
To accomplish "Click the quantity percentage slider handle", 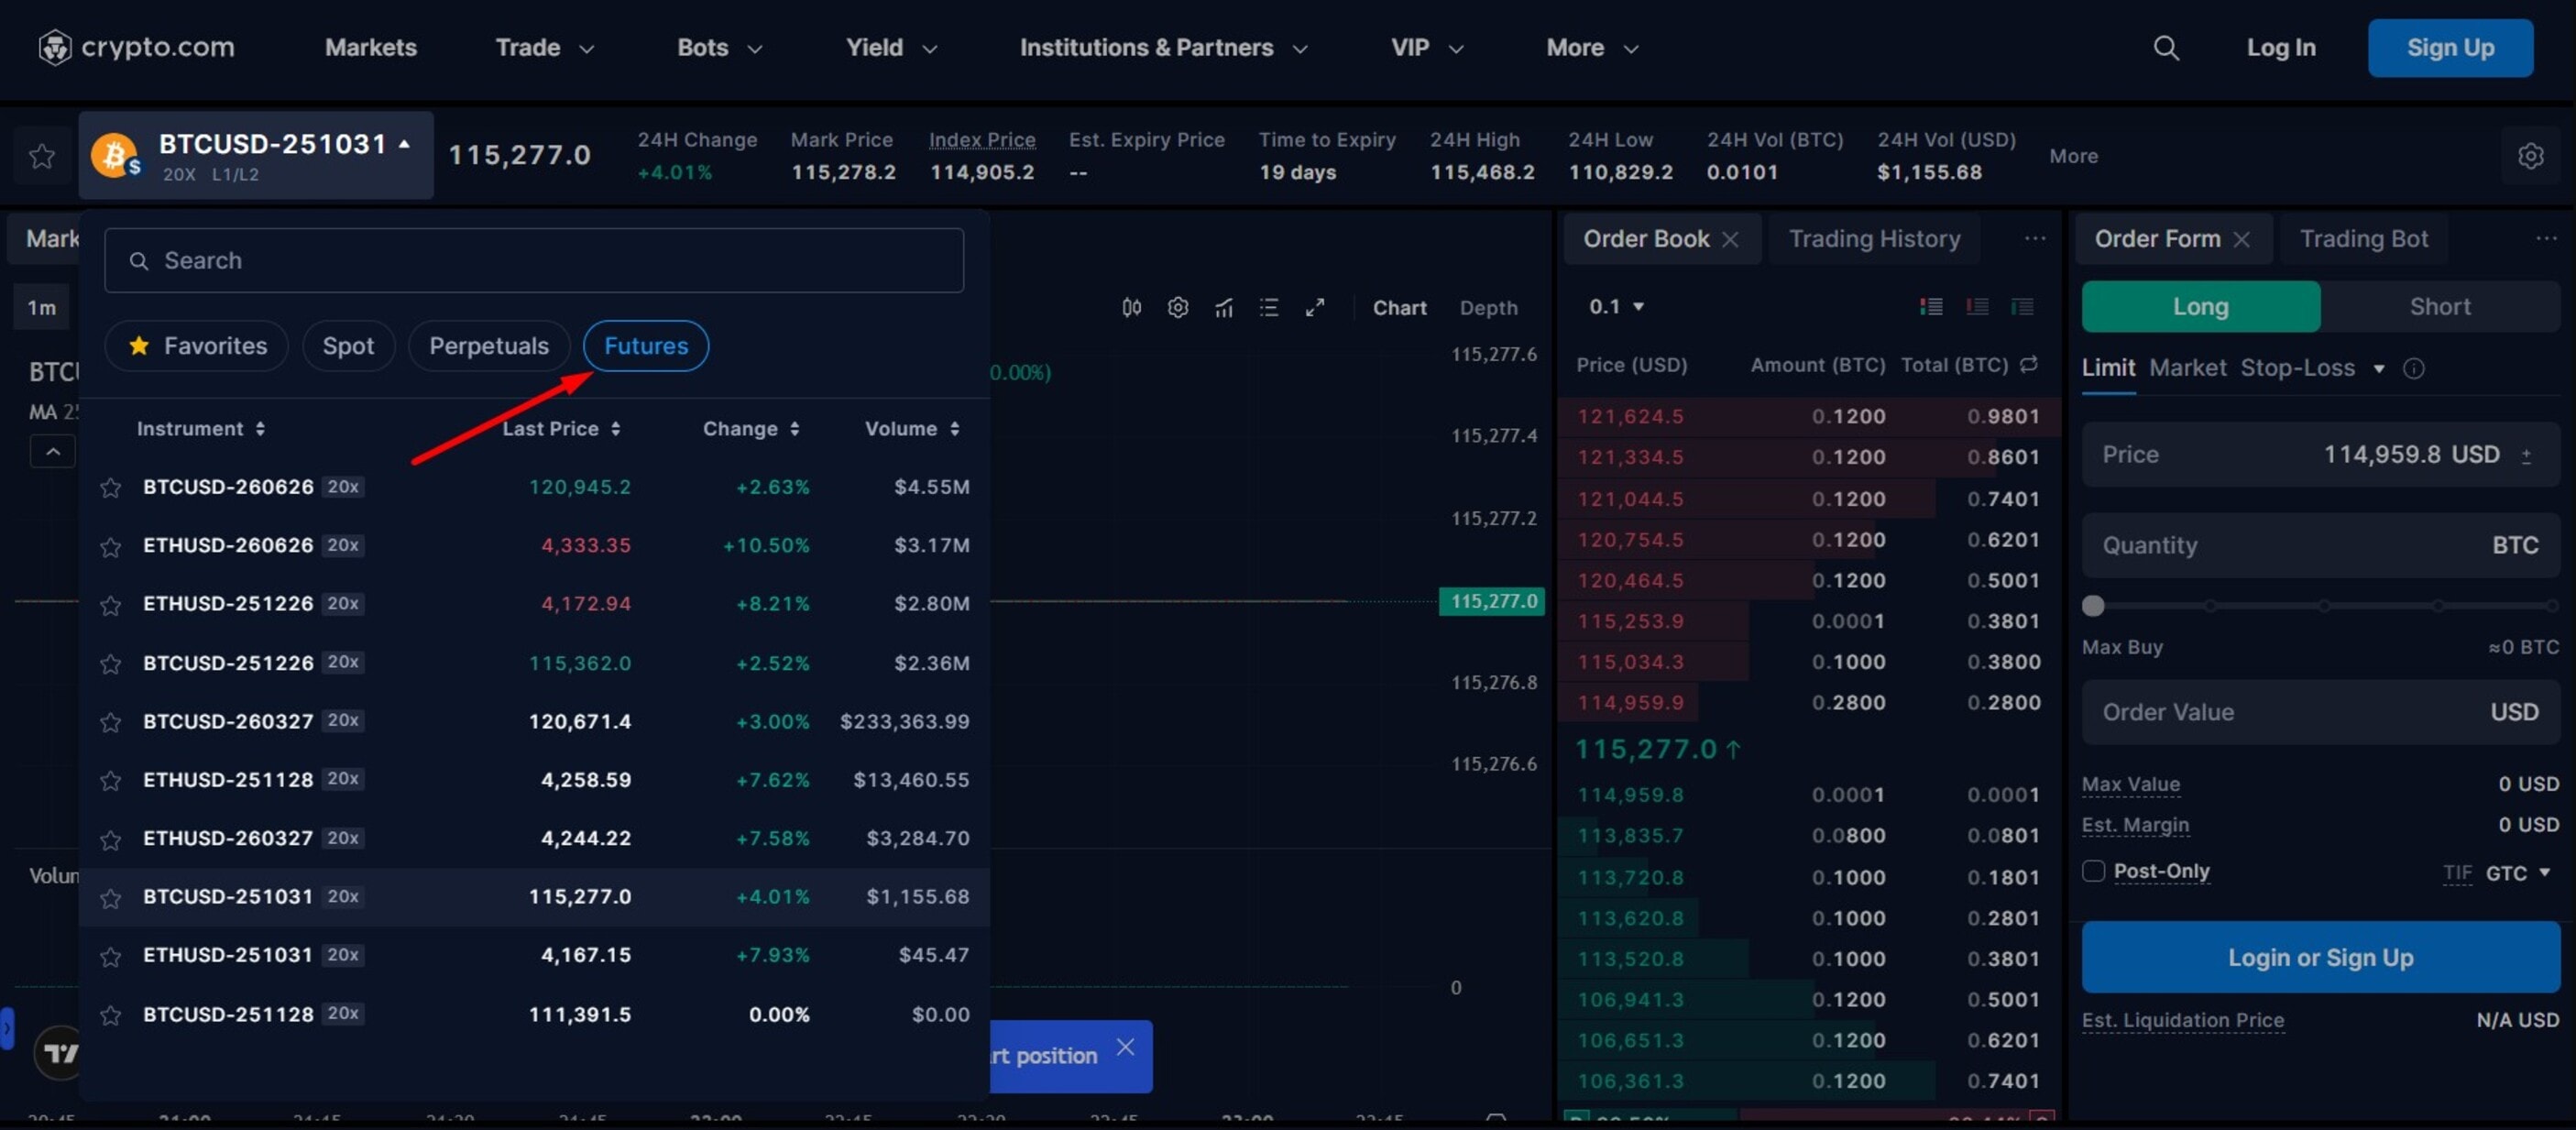I will coord(2092,606).
